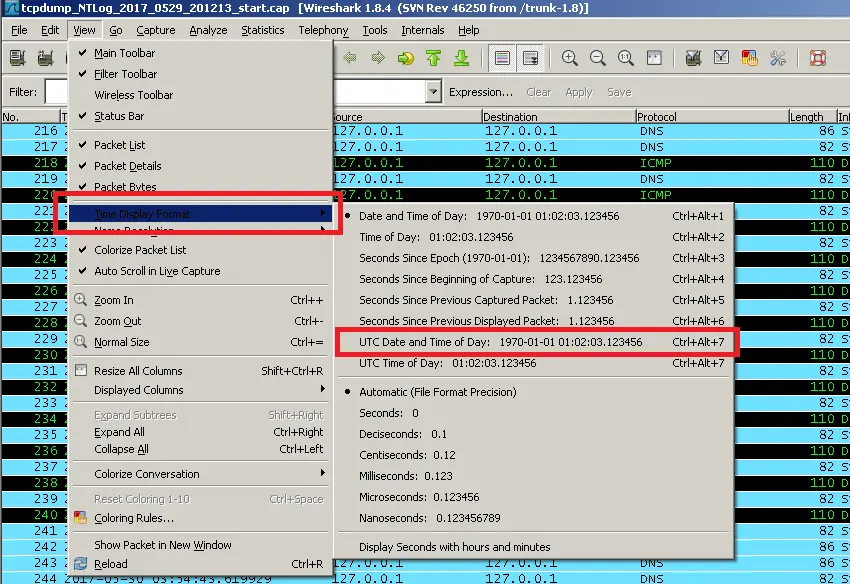This screenshot has width=850, height=584.
Task: Click the Zoom 100% toolbar icon
Action: (x=626, y=57)
